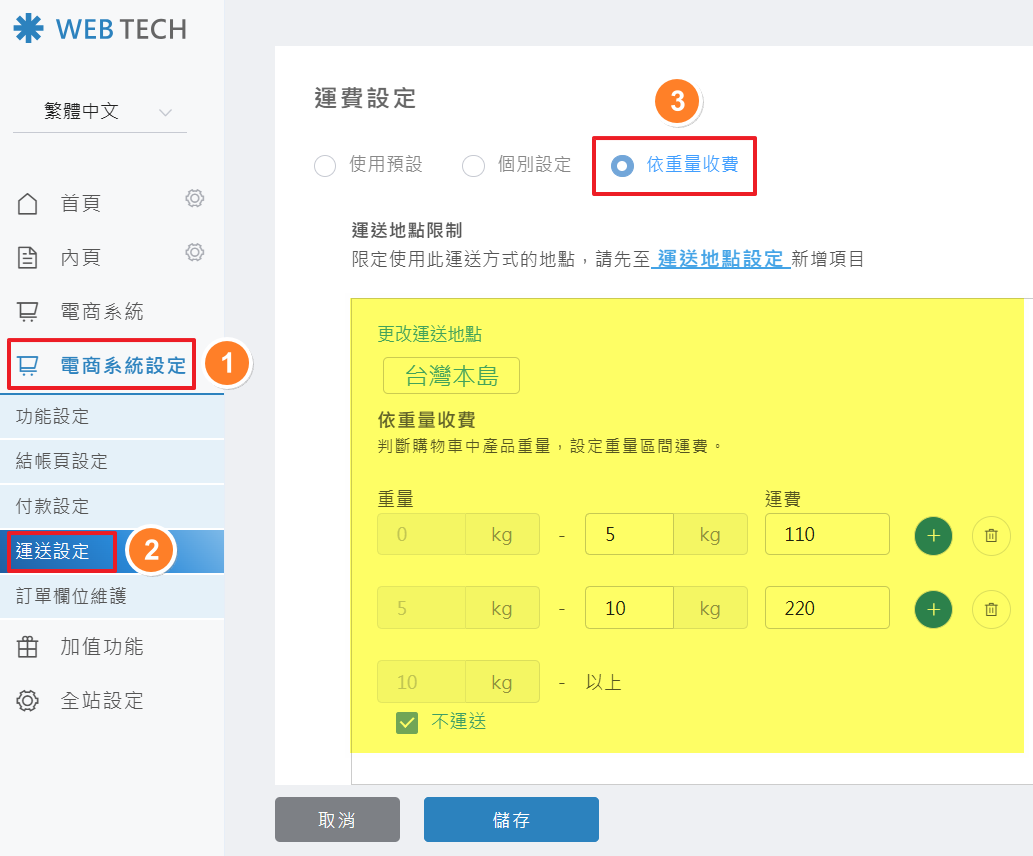
Task: Open 結帳頁設定 submenu item
Action: (x=62, y=461)
